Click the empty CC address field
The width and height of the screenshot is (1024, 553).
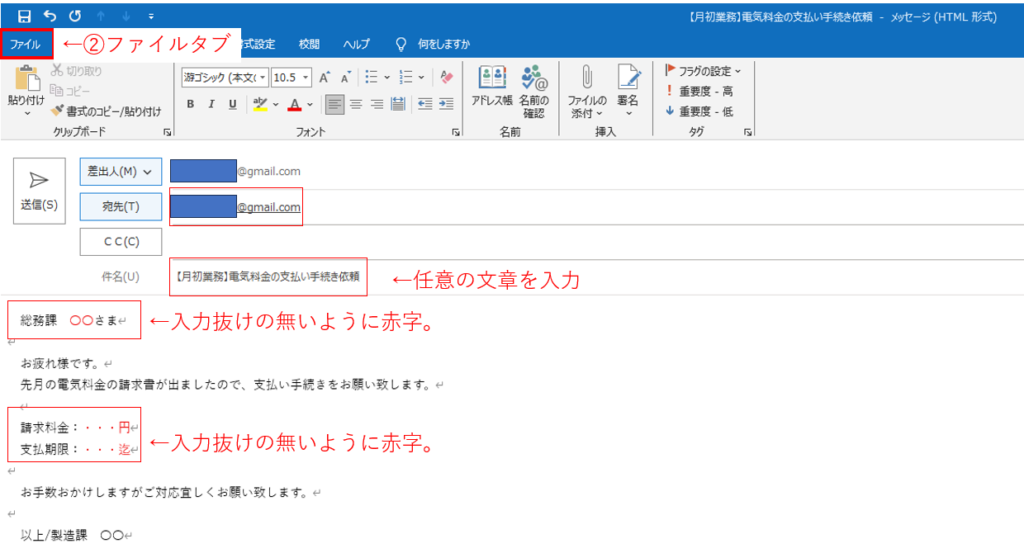(x=594, y=242)
